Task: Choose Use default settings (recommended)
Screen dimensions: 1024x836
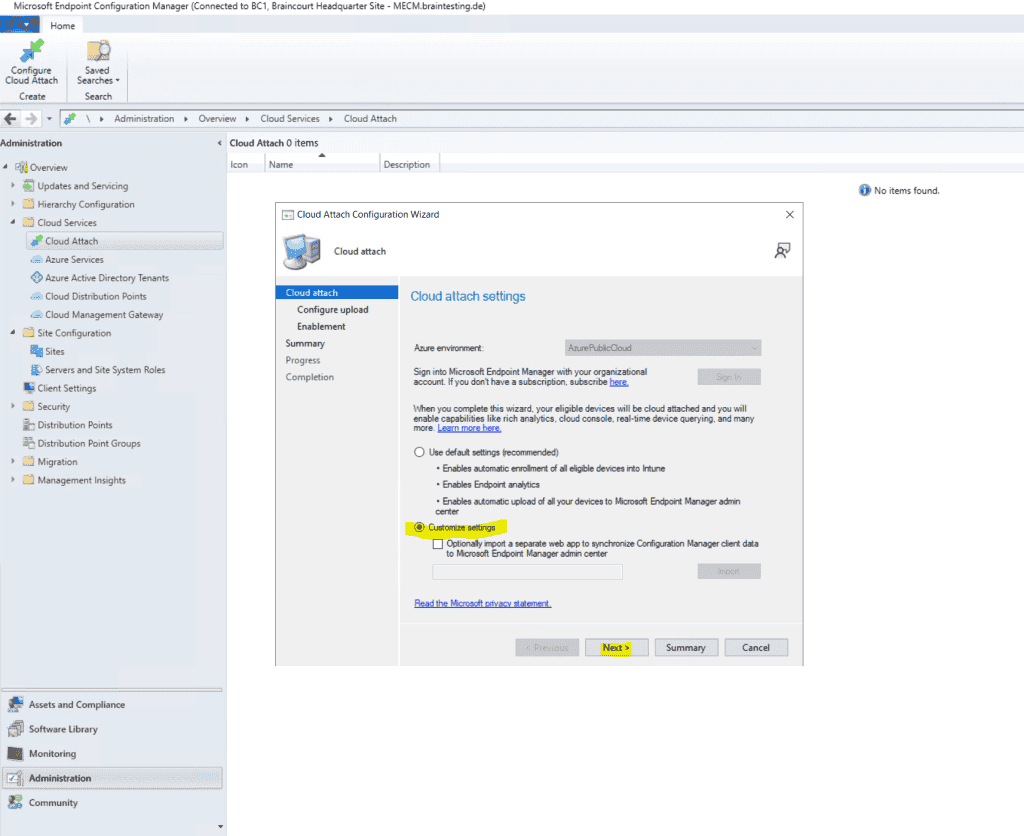Action: coord(419,452)
